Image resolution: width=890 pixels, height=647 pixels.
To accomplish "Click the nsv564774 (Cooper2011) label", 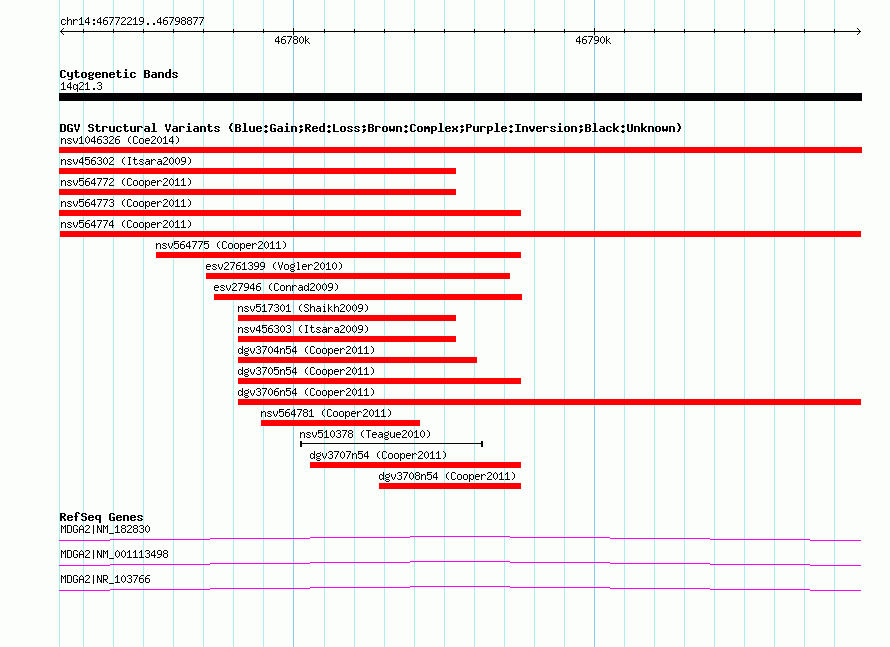I will 126,224.
